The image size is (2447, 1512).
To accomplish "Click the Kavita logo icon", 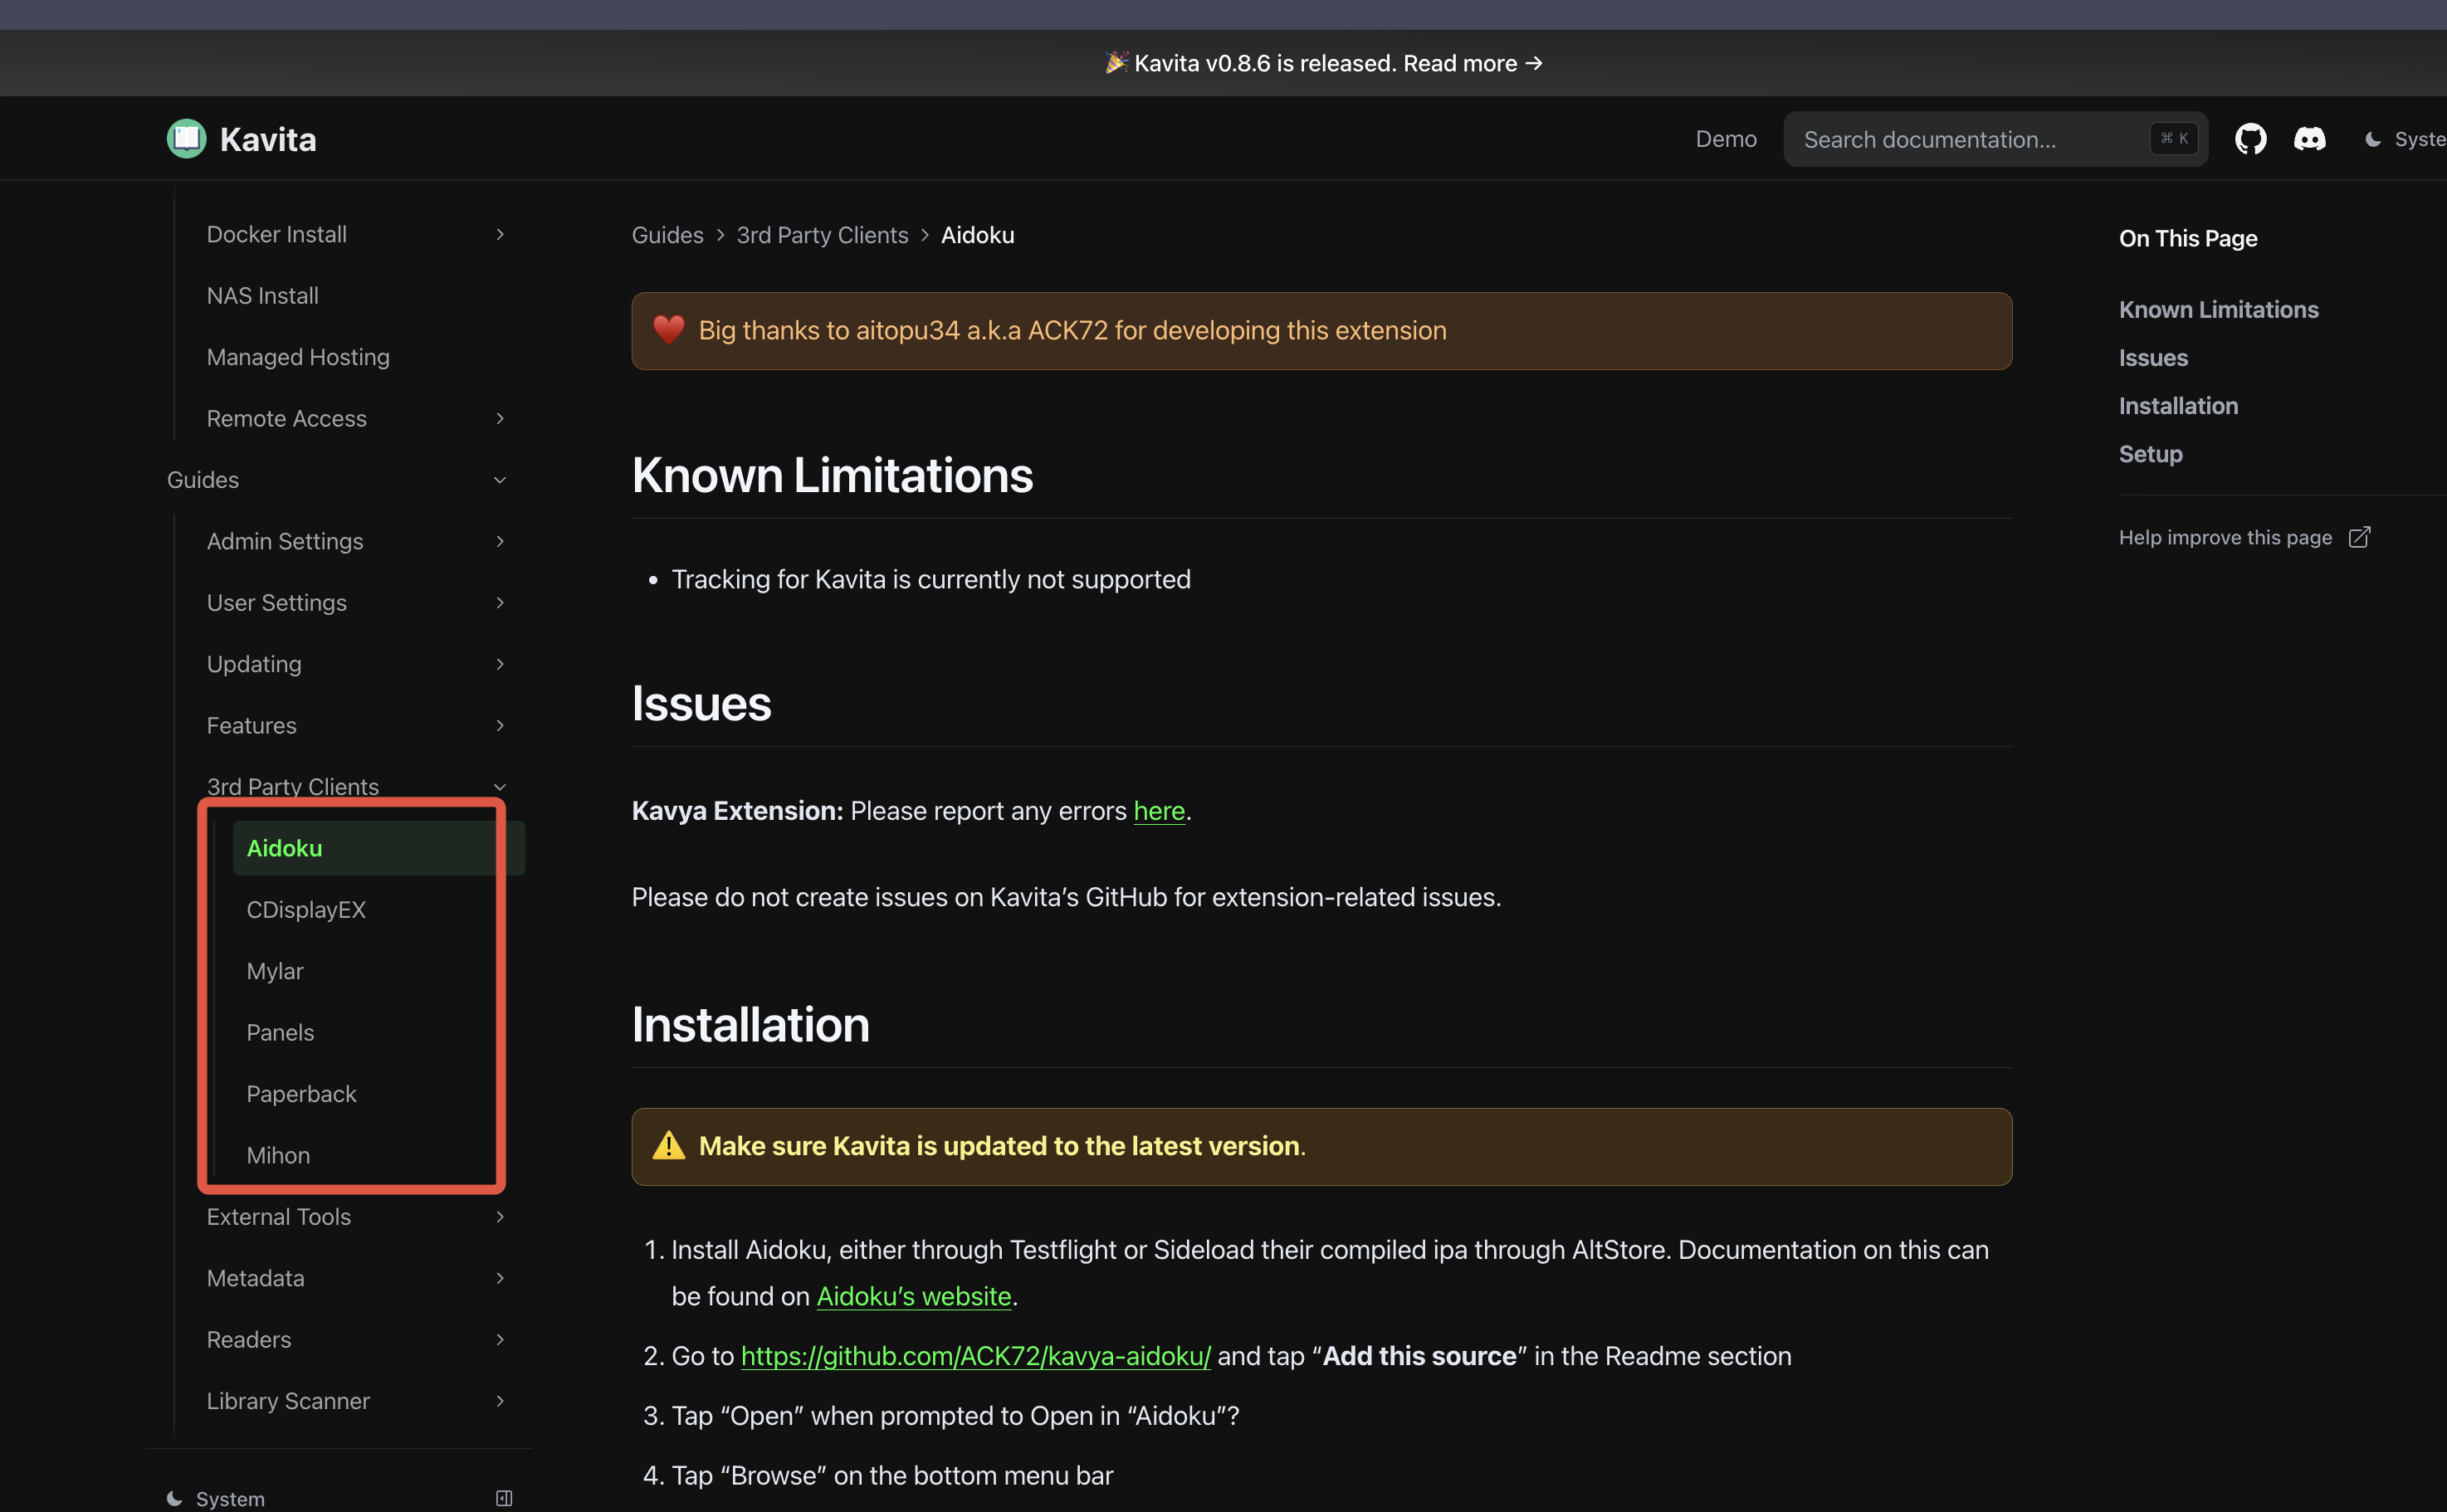I will tap(187, 139).
